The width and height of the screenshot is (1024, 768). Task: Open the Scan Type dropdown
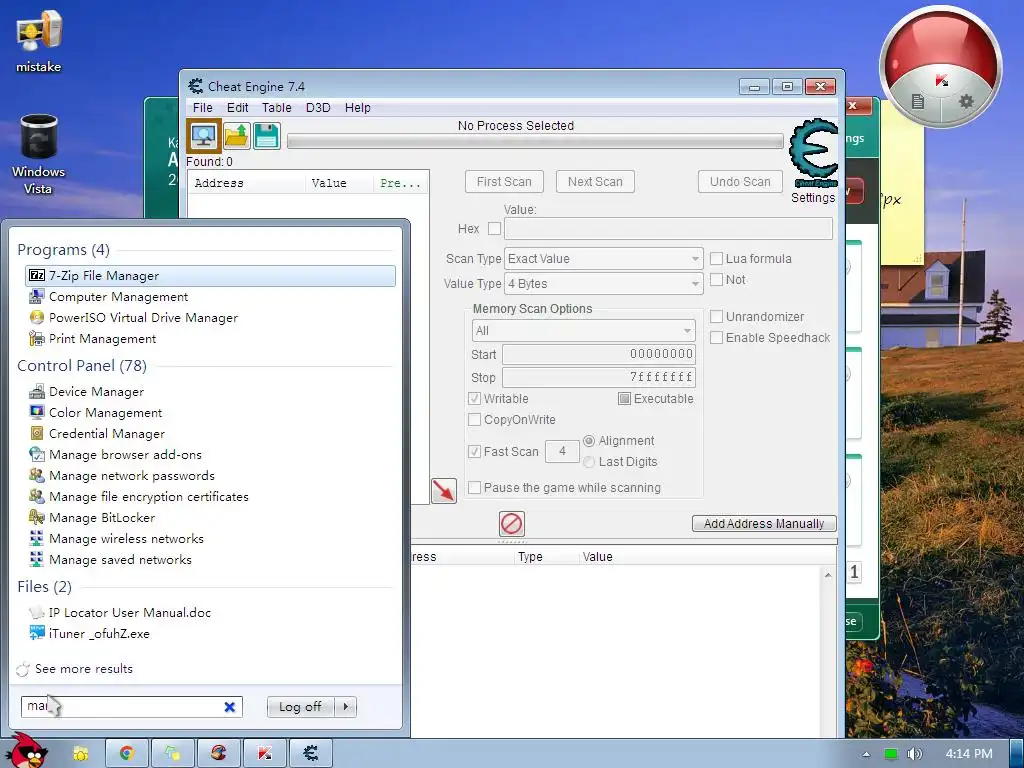pos(603,259)
